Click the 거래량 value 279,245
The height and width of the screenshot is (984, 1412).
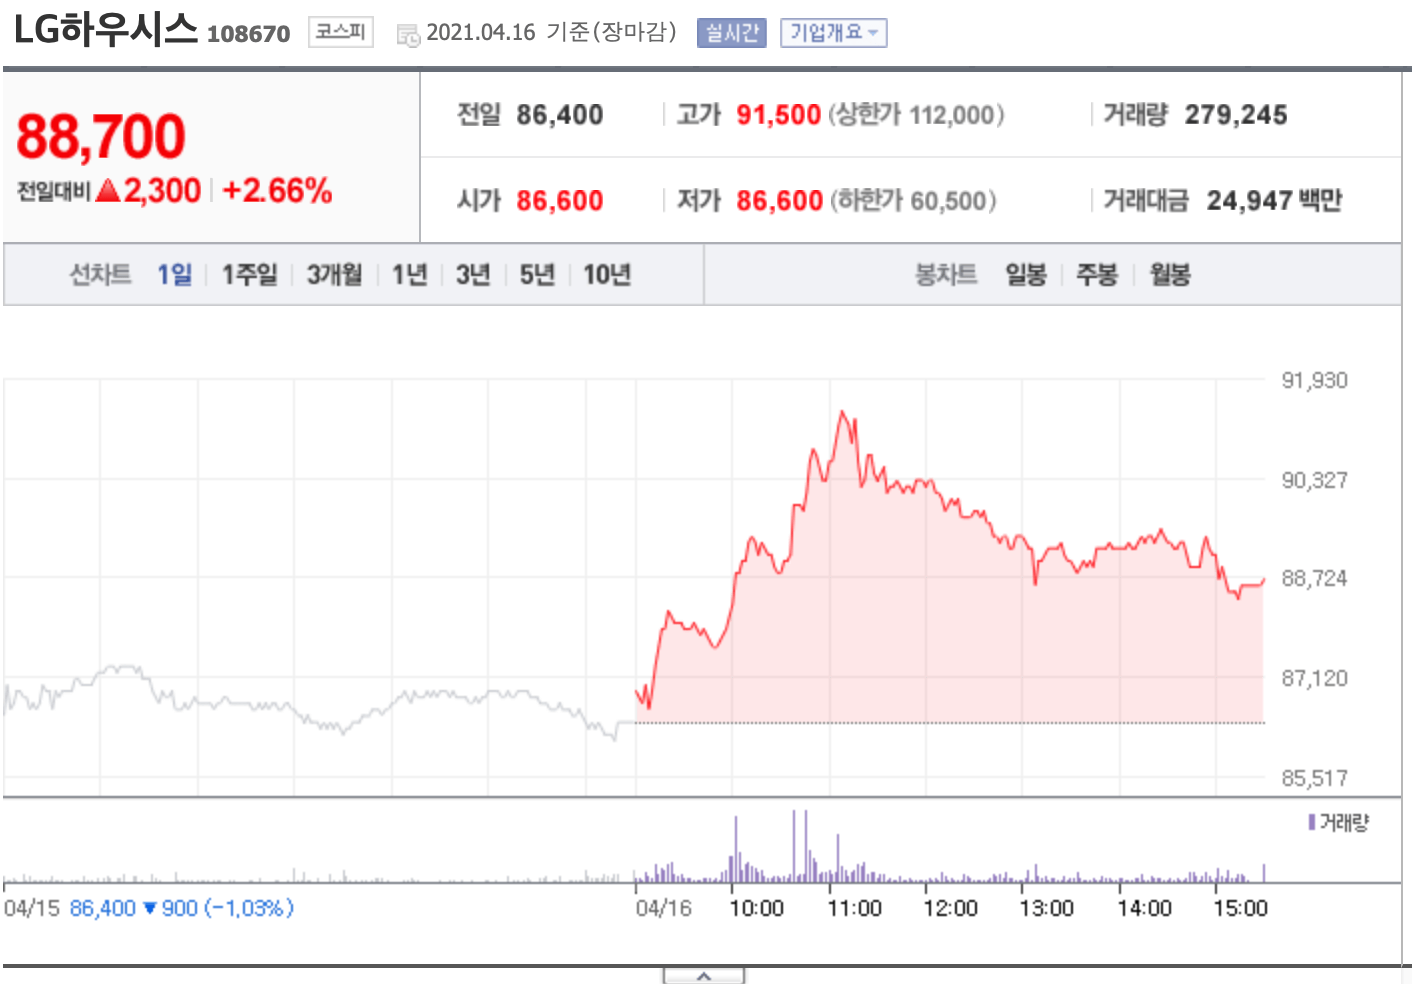tap(1236, 115)
